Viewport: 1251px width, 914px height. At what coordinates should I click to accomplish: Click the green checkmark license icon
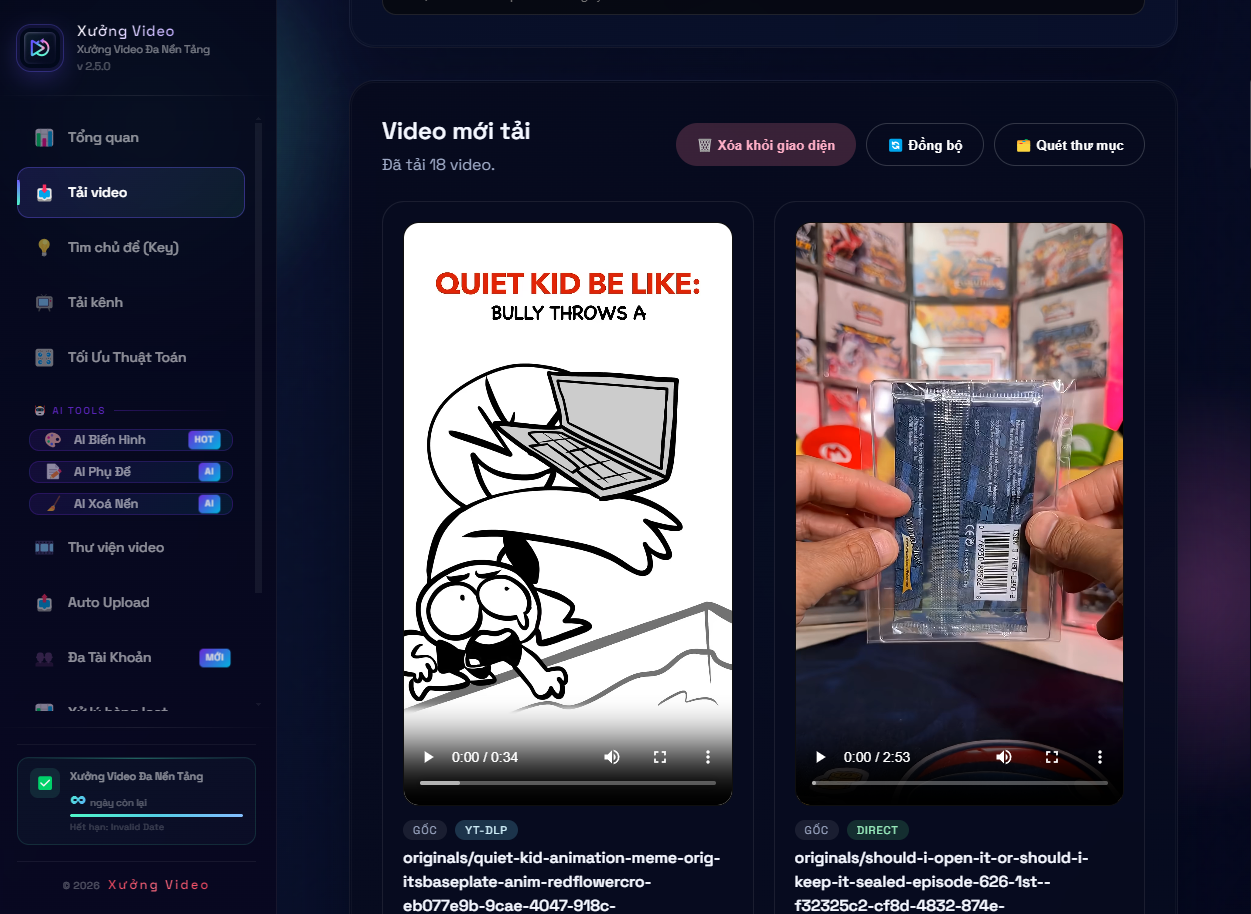(x=45, y=783)
